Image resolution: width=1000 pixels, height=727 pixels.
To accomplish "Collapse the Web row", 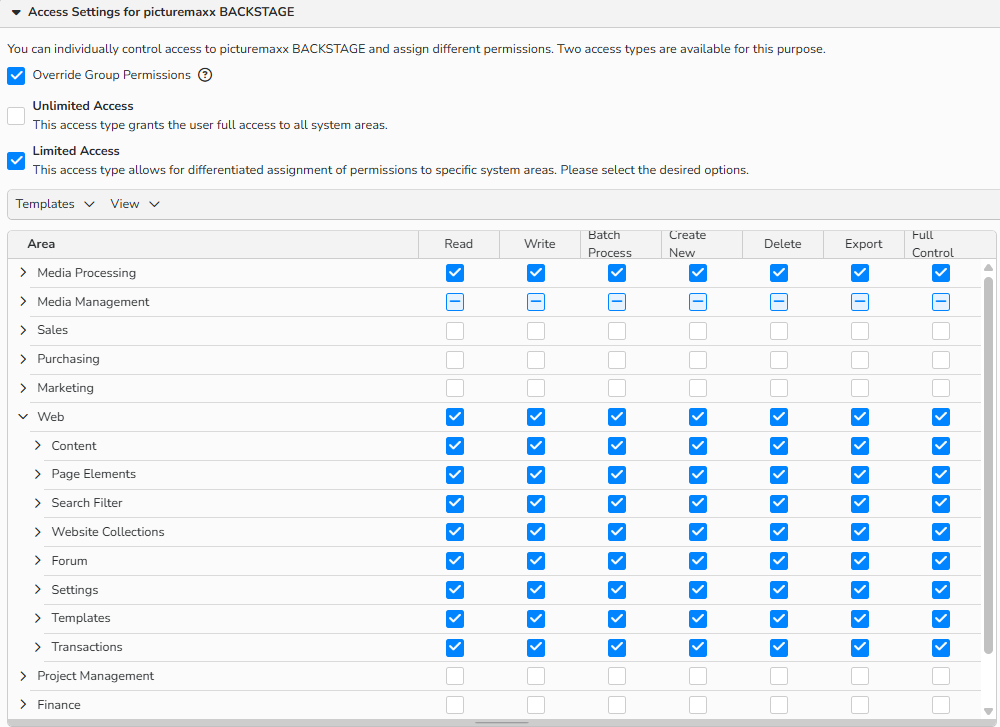I will [24, 416].
